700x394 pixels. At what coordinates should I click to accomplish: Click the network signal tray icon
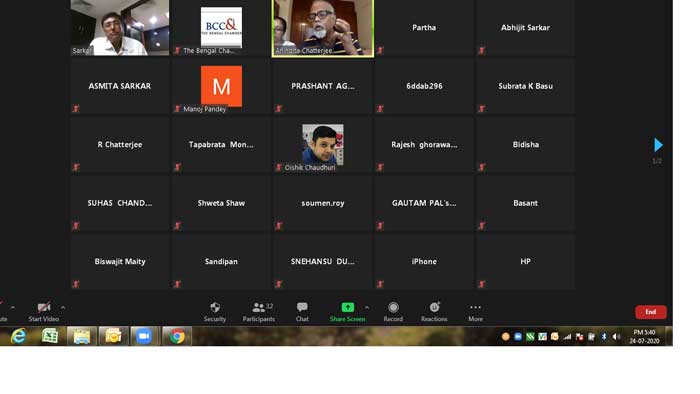click(x=567, y=337)
